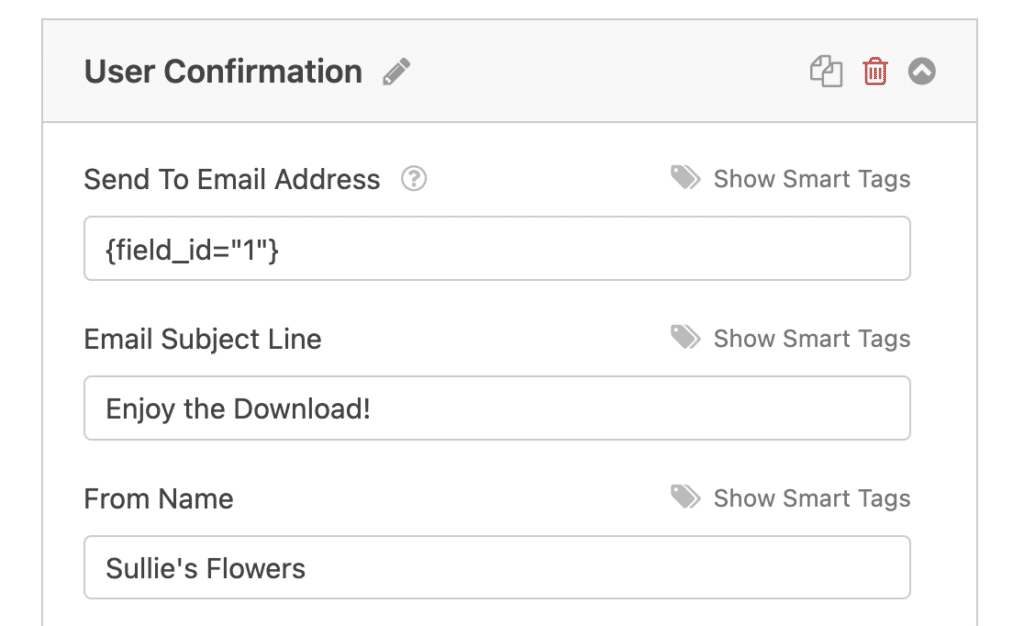Screen dimensions: 1024x626
Task: Click the tag icon next to Email Subject Line
Action: [x=685, y=337]
